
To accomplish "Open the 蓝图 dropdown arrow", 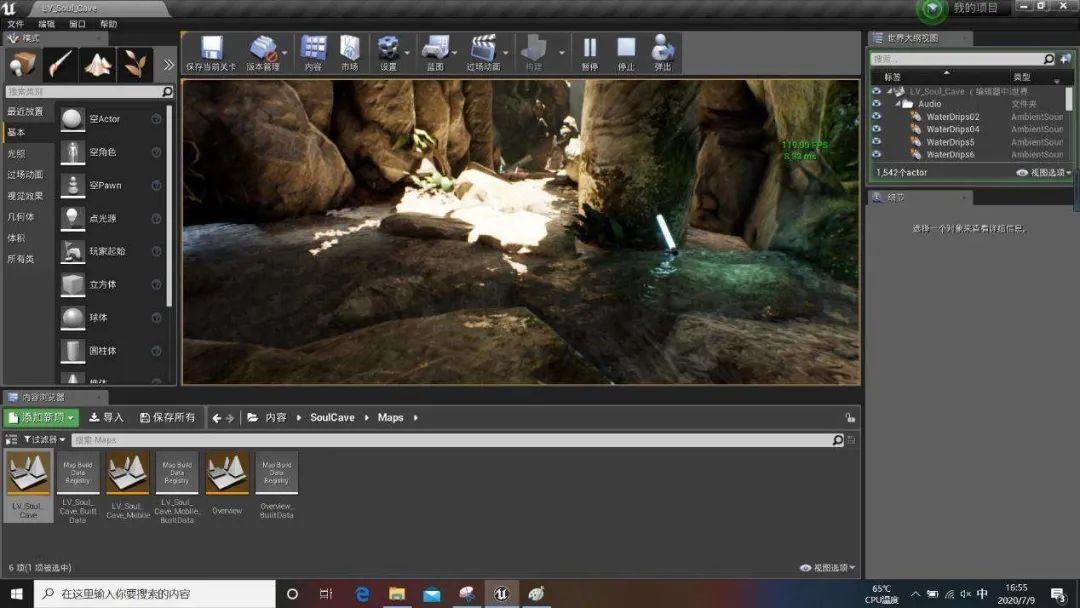I will click(455, 53).
